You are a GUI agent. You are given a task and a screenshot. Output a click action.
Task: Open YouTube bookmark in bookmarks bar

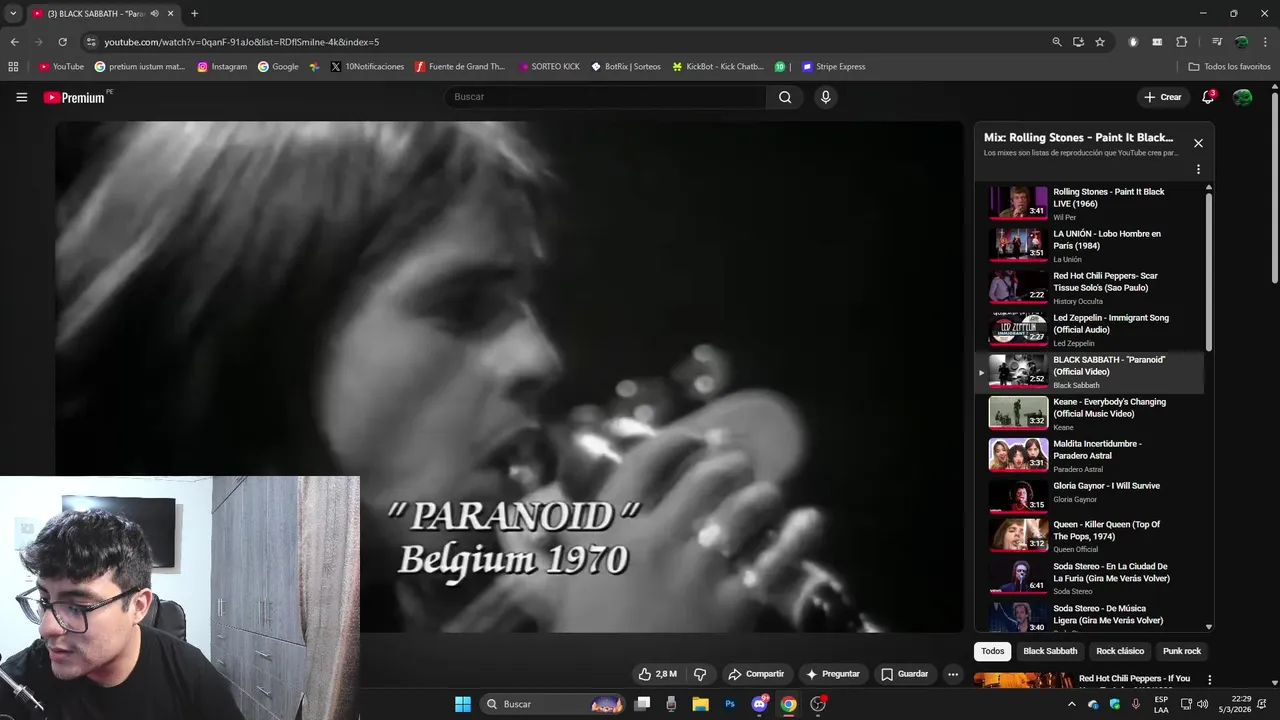tap(61, 67)
